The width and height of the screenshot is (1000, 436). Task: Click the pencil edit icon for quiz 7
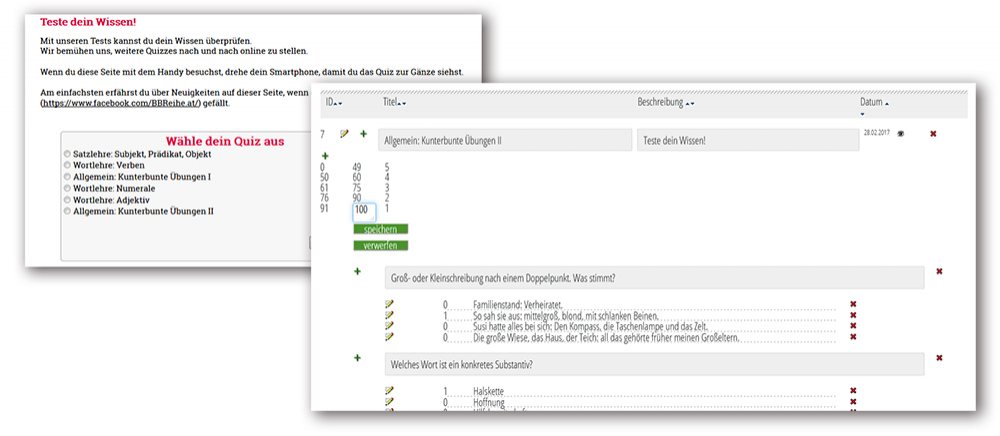click(345, 134)
